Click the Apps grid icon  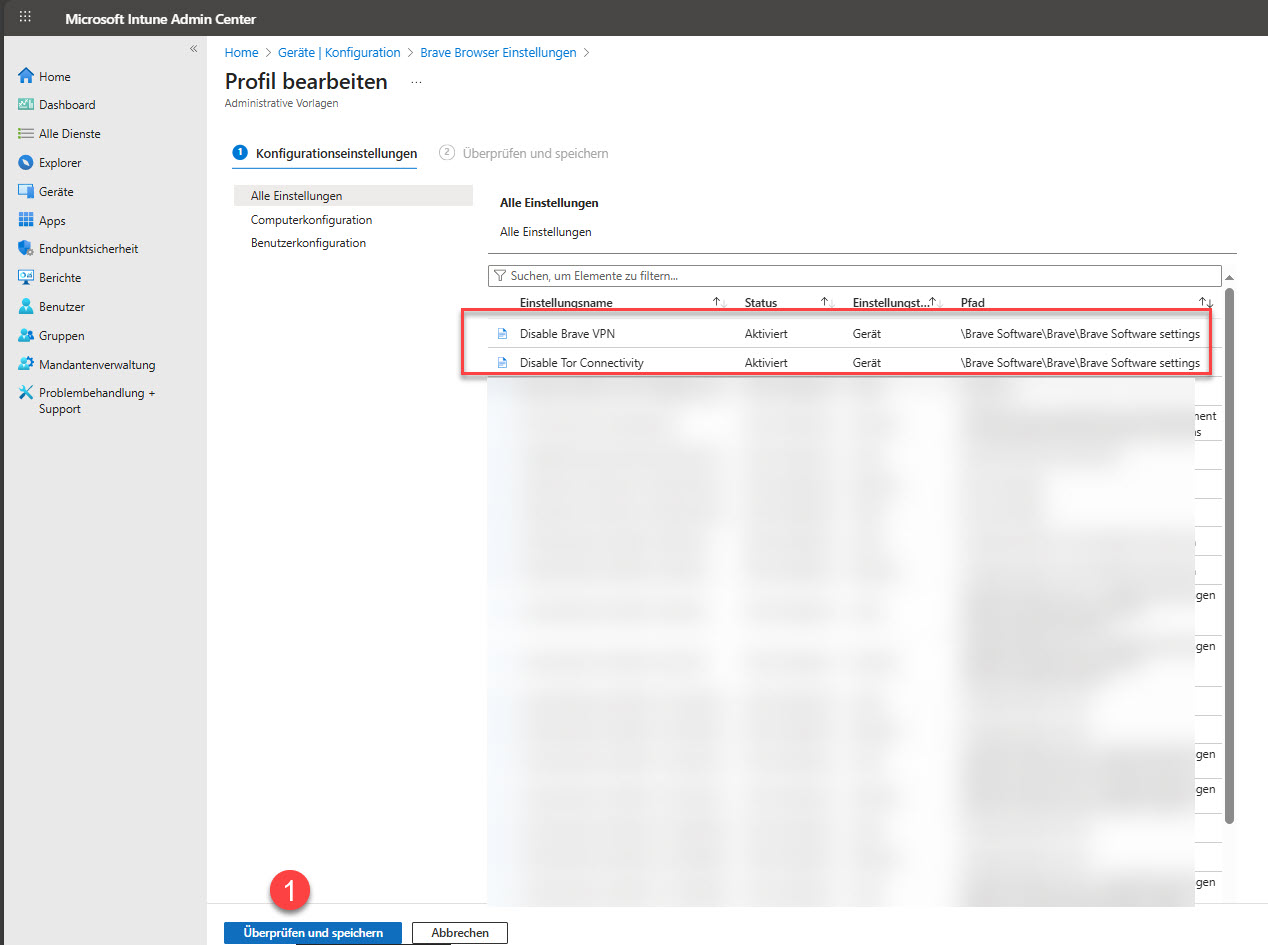pyautogui.click(x=26, y=221)
